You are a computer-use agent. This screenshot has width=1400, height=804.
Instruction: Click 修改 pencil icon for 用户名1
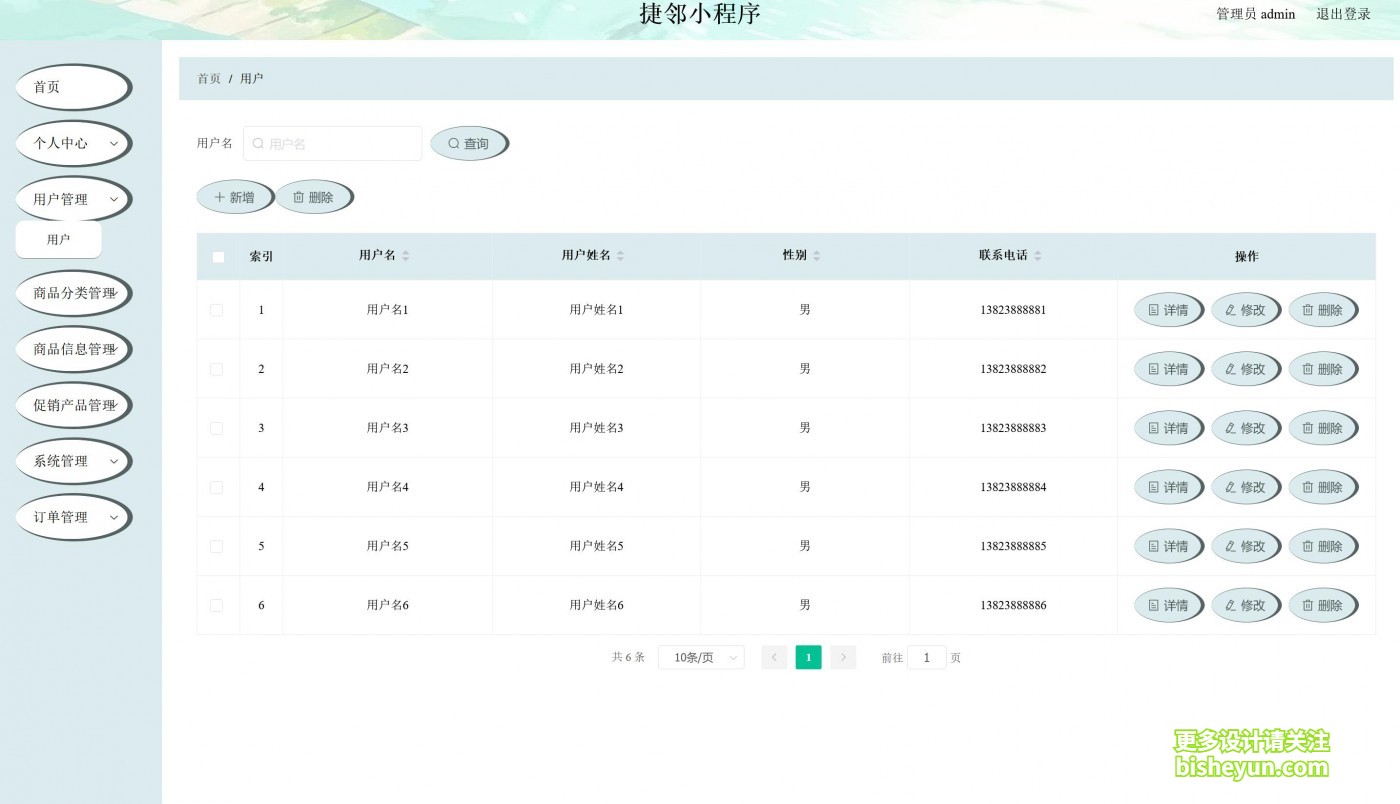(x=1231, y=310)
